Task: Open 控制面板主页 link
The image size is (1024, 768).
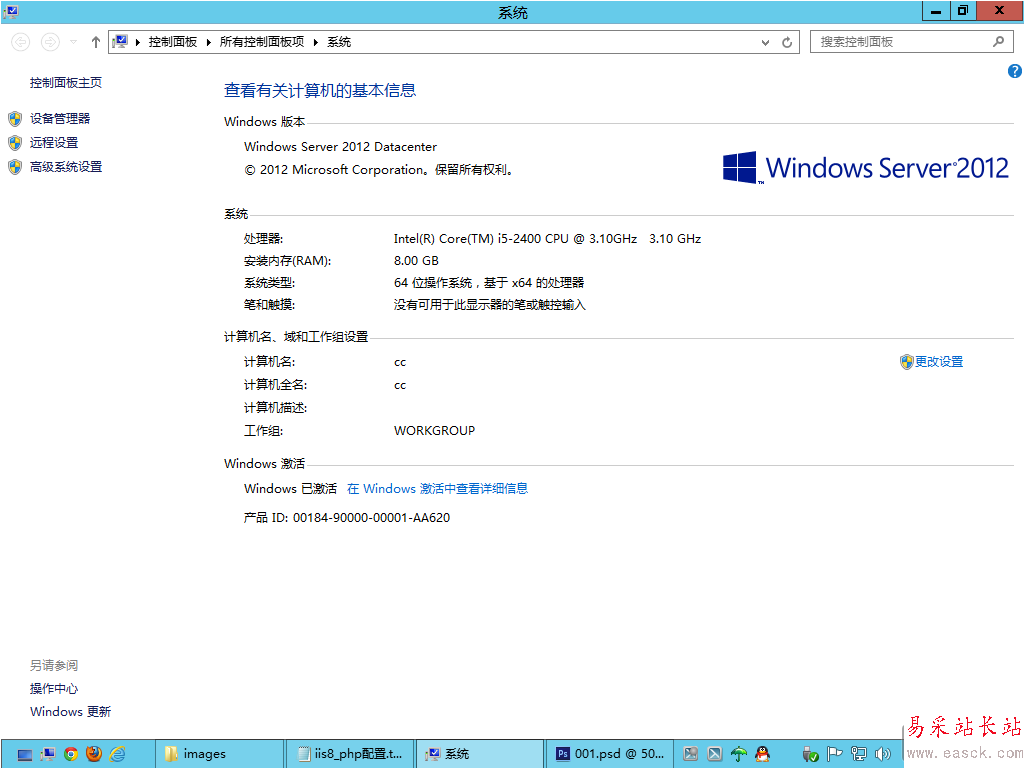Action: [x=65, y=82]
